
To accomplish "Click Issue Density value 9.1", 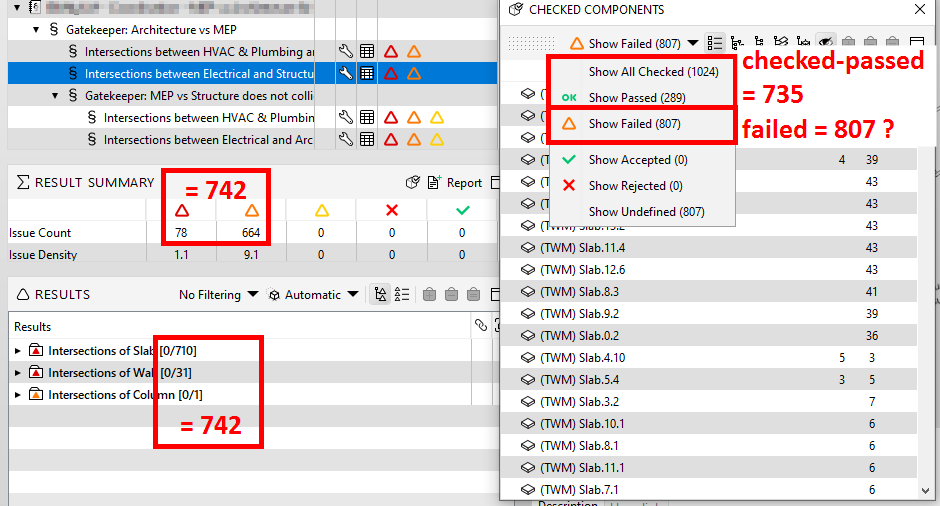I will tap(251, 255).
